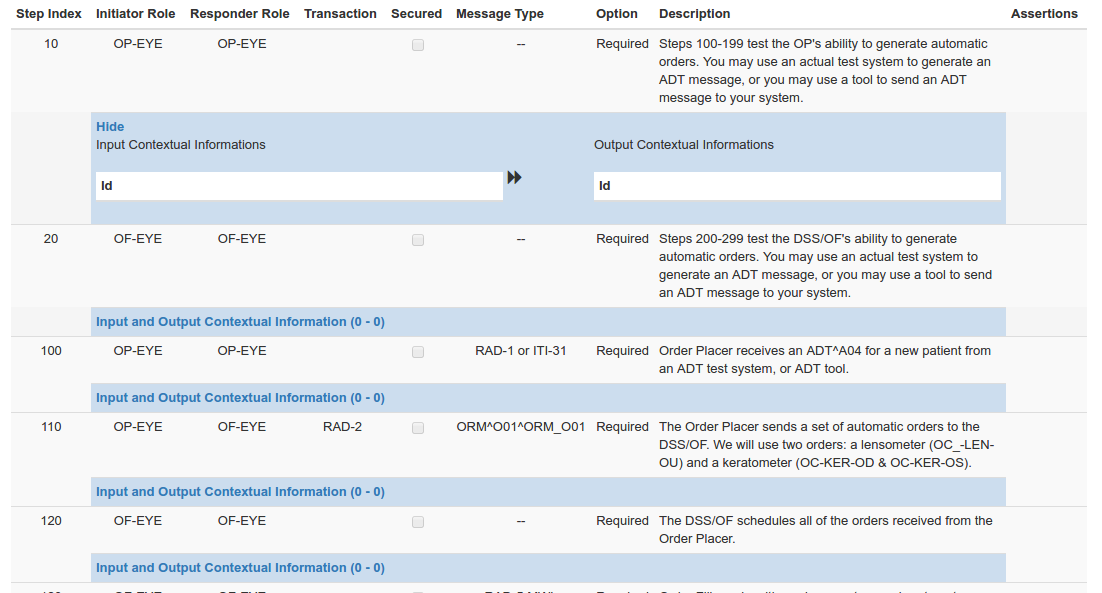
Task: Select the Transaction column header
Action: pos(340,14)
